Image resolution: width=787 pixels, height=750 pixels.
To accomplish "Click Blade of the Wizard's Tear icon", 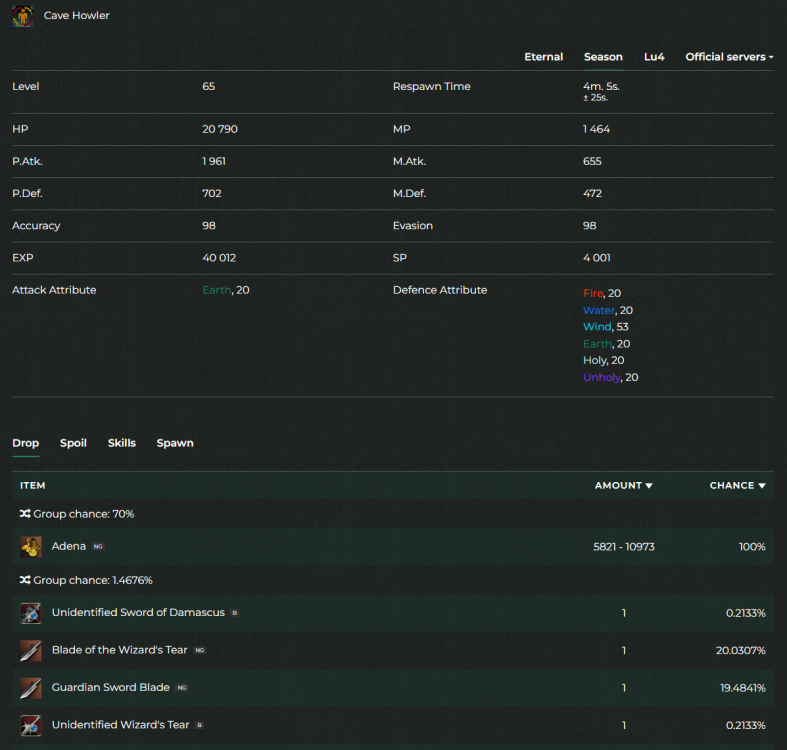I will click(x=31, y=650).
